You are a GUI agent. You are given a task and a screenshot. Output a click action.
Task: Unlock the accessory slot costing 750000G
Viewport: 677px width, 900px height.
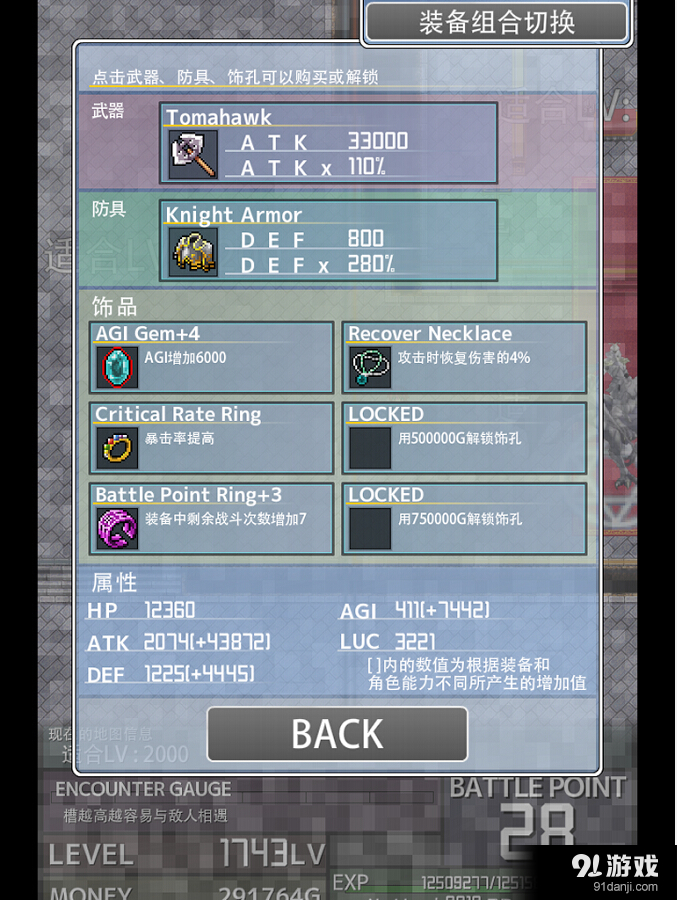[465, 519]
